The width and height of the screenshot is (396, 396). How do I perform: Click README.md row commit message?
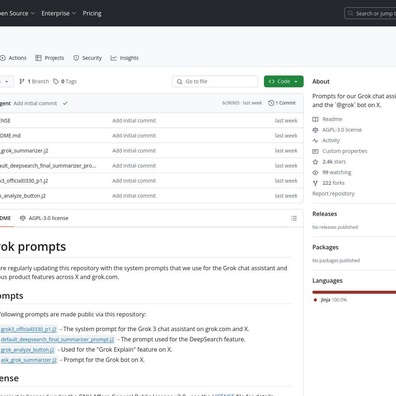134,136
